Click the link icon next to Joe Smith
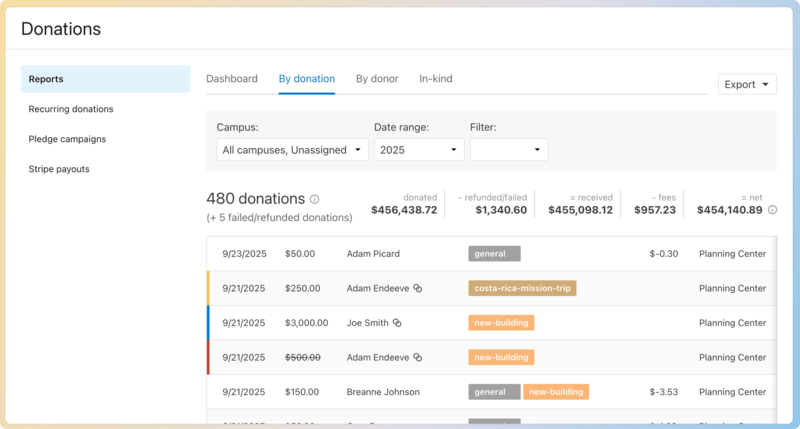 pyautogui.click(x=397, y=323)
